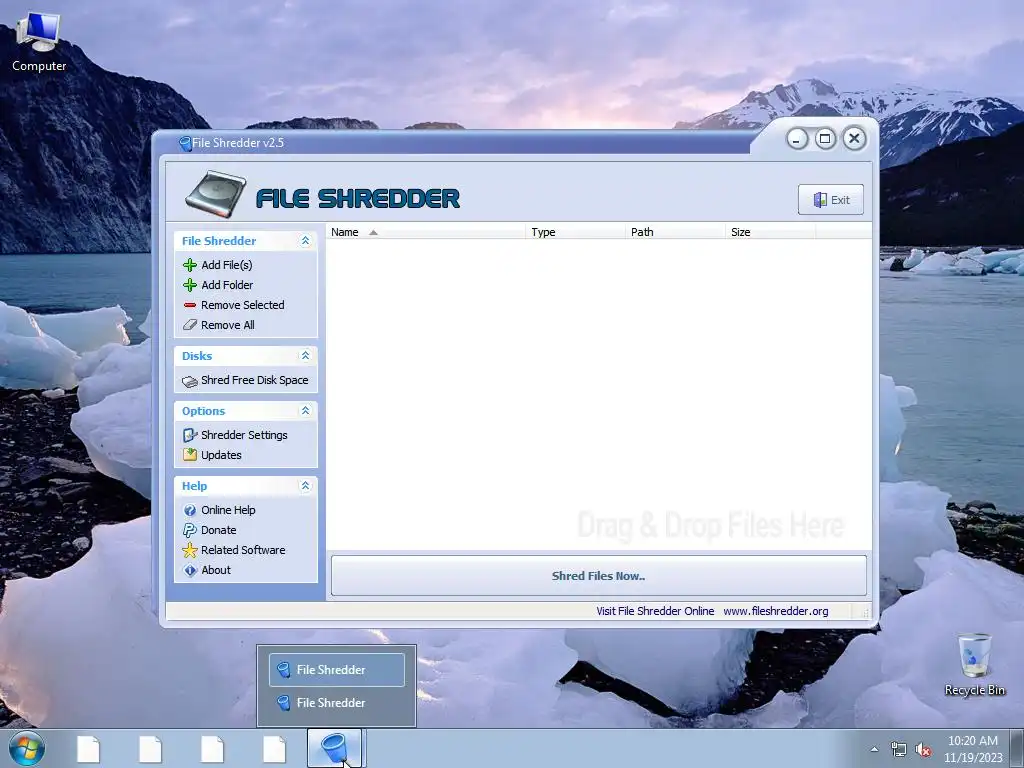Open the Windows Start orb
1024x768 pixels.
coord(27,749)
